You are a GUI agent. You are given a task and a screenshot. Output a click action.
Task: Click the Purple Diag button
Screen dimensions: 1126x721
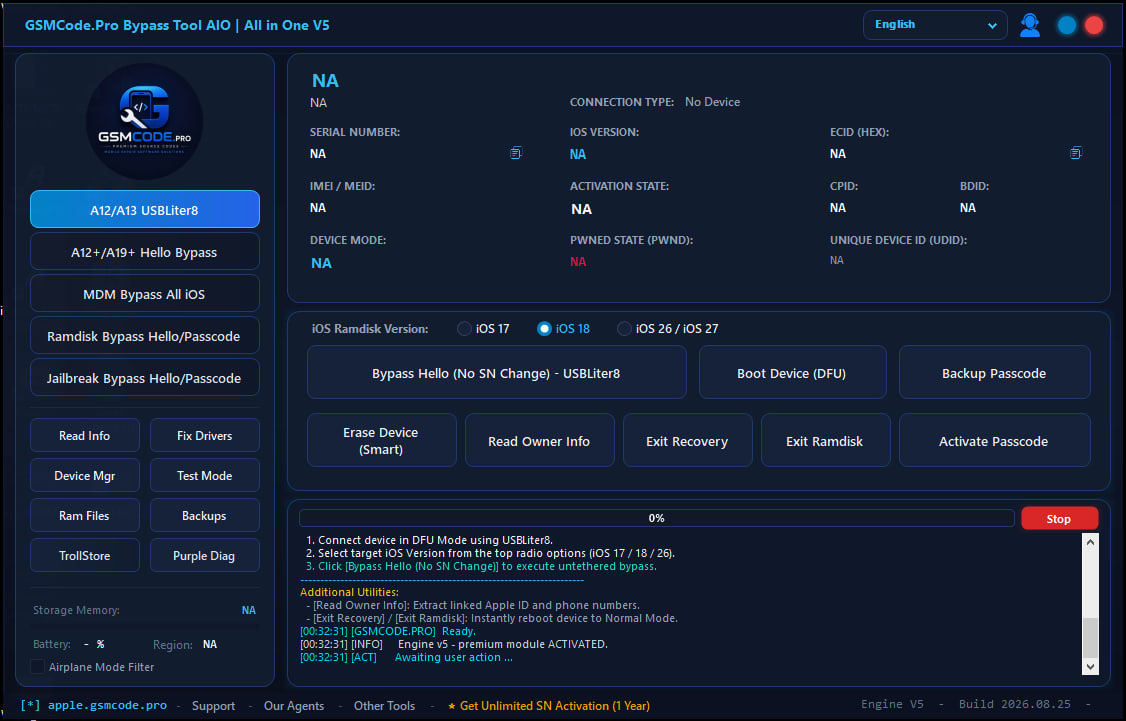point(205,556)
